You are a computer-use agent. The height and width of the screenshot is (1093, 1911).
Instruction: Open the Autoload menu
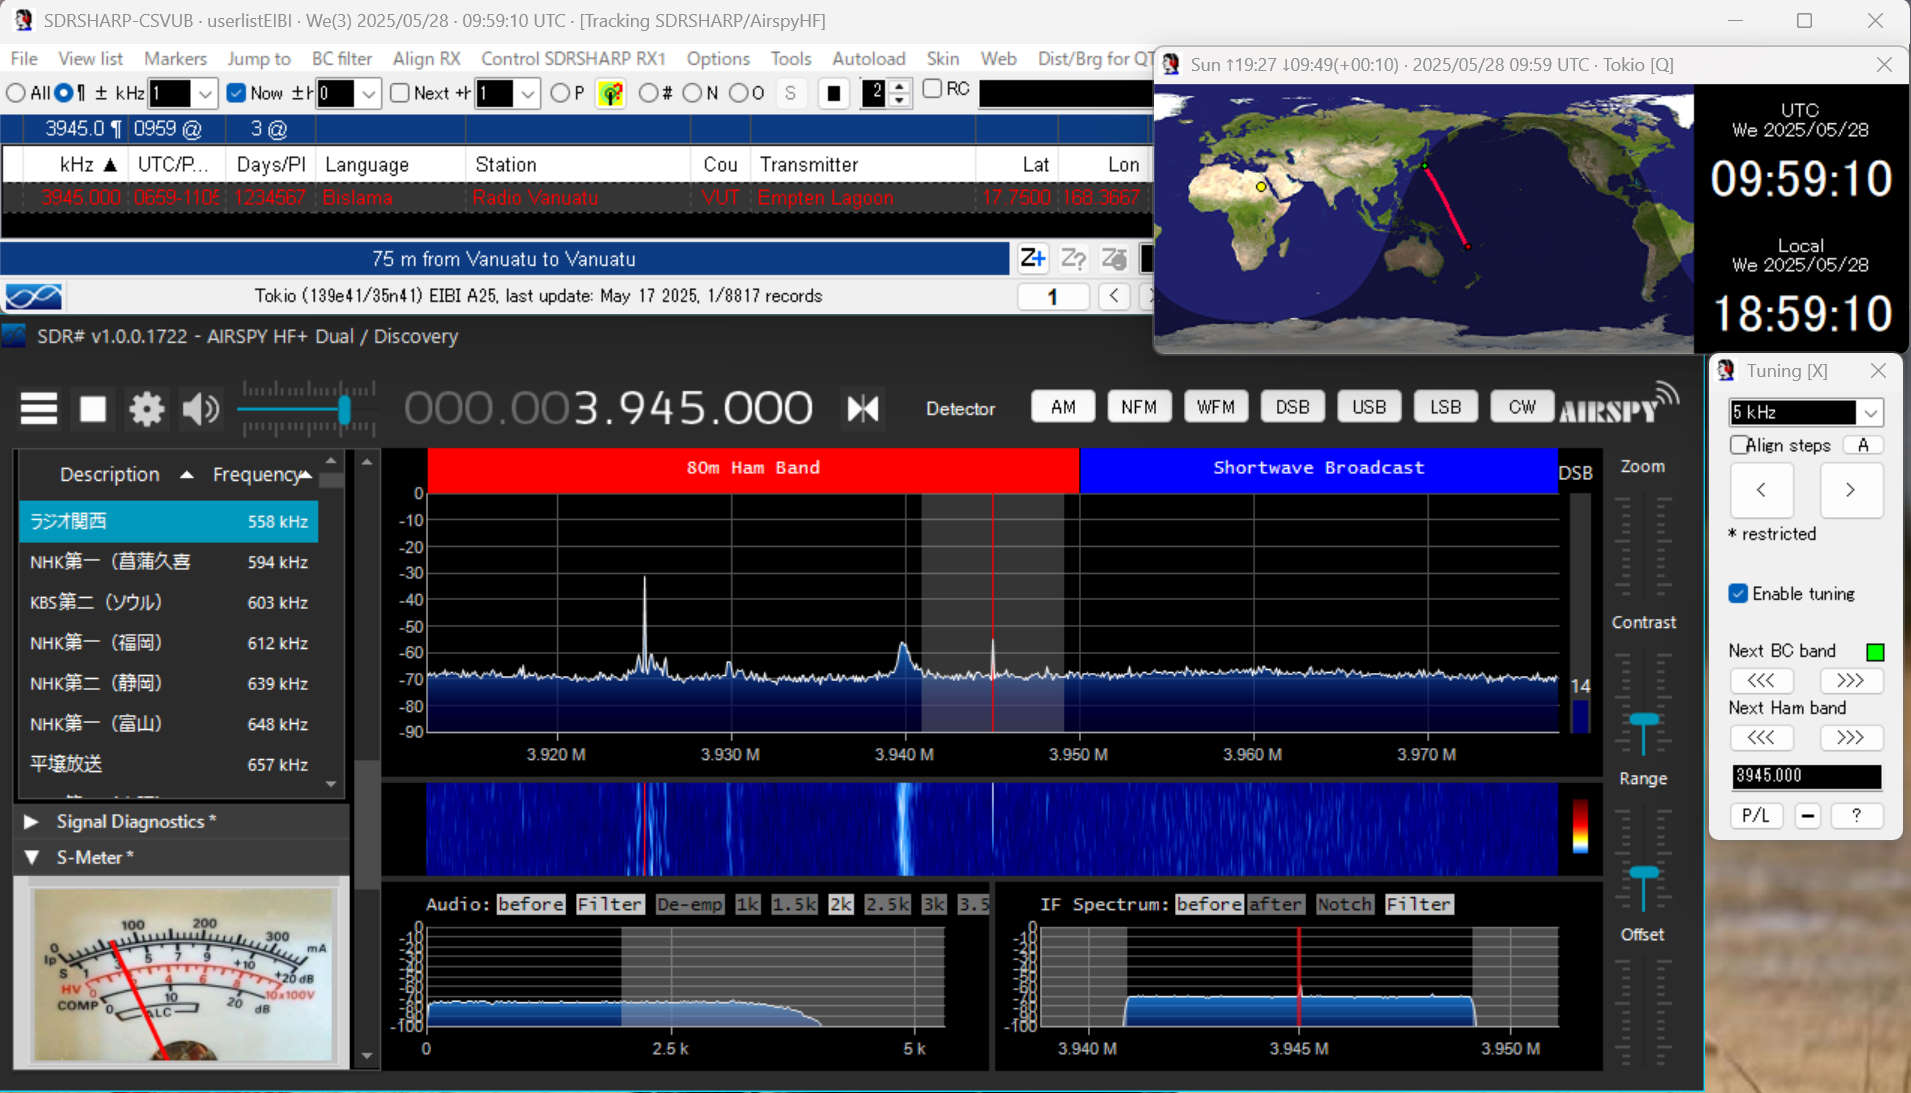[869, 59]
